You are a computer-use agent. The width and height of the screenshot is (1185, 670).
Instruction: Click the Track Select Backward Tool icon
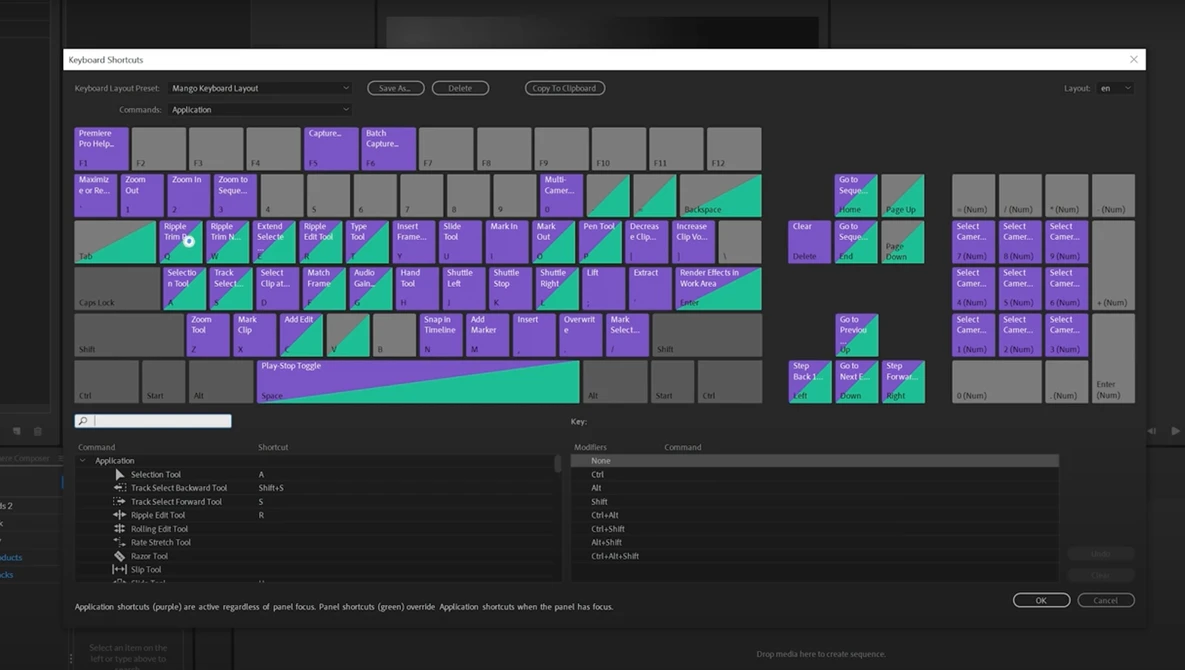119,488
